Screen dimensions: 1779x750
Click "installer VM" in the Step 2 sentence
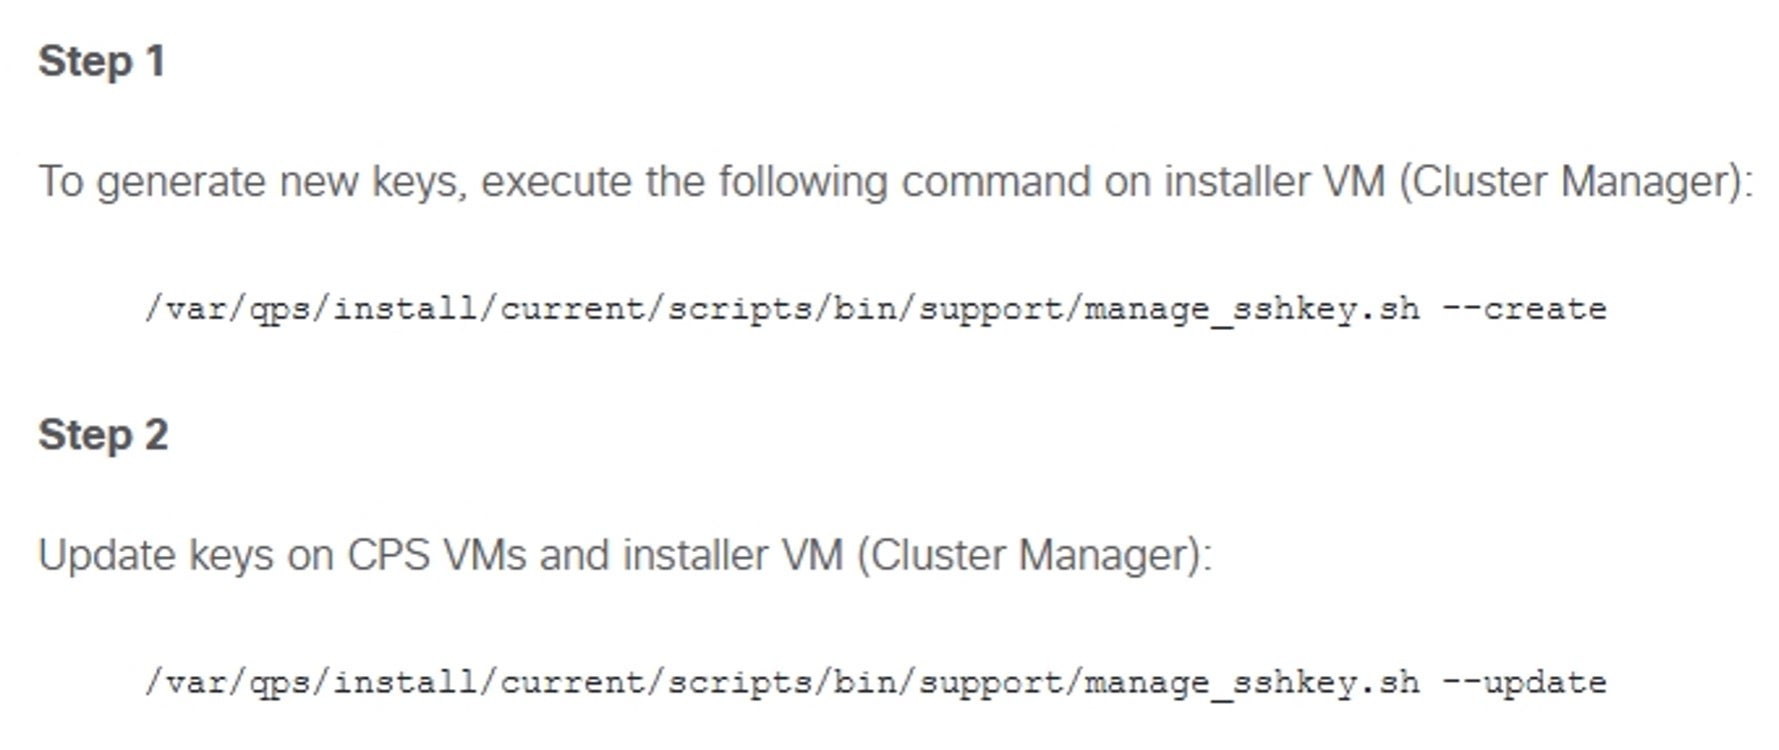733,555
